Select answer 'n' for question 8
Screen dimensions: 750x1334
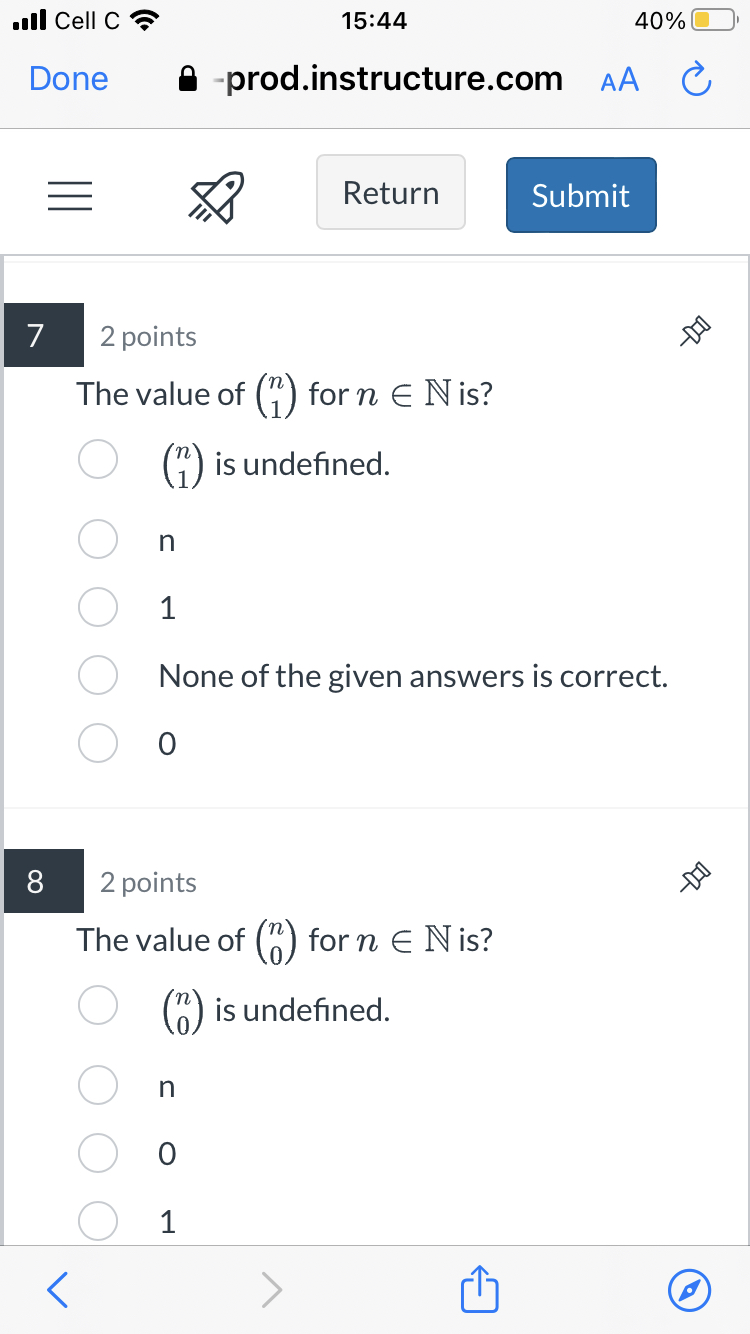click(97, 1085)
